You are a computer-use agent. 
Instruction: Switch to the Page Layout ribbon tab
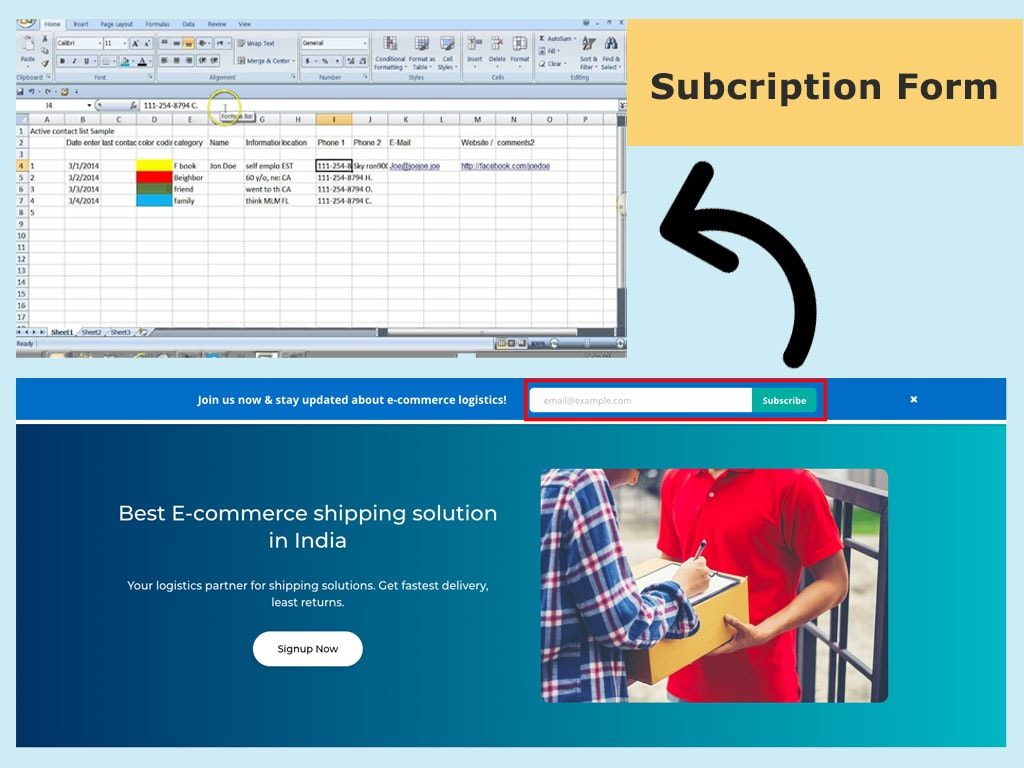coord(116,24)
